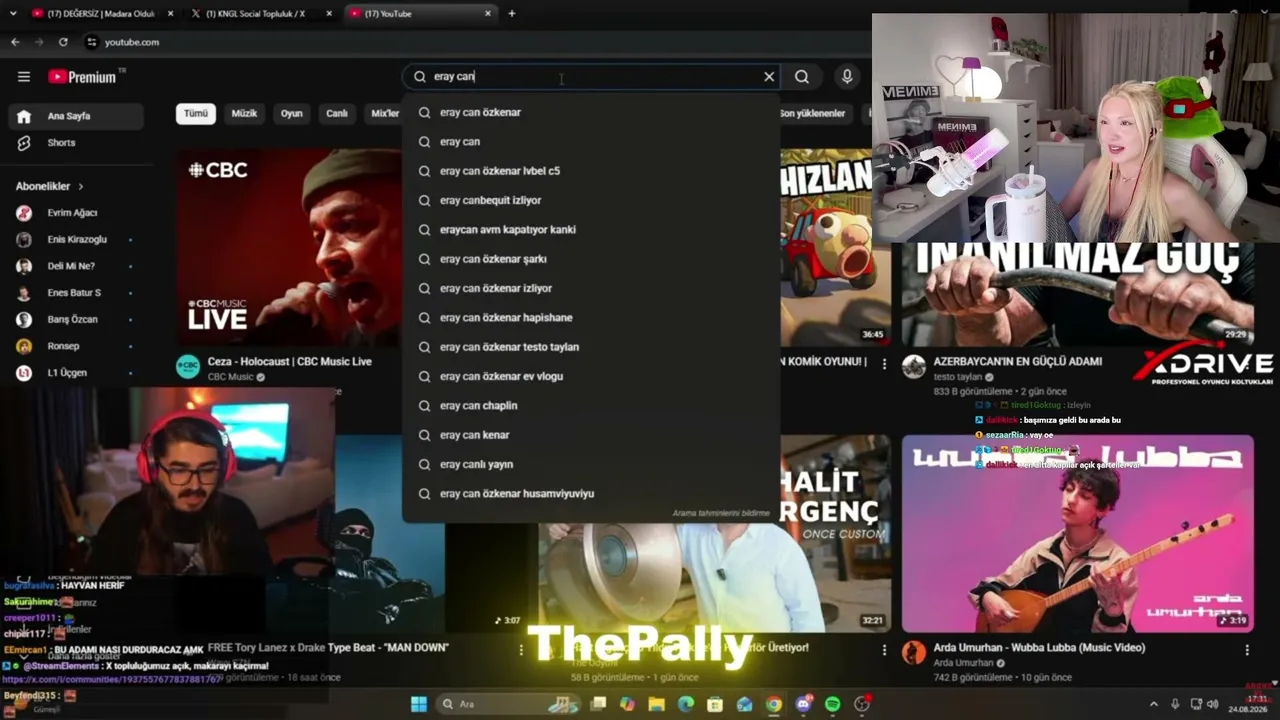The image size is (1280, 720).
Task: Clear the search box with the X icon
Action: [x=769, y=76]
